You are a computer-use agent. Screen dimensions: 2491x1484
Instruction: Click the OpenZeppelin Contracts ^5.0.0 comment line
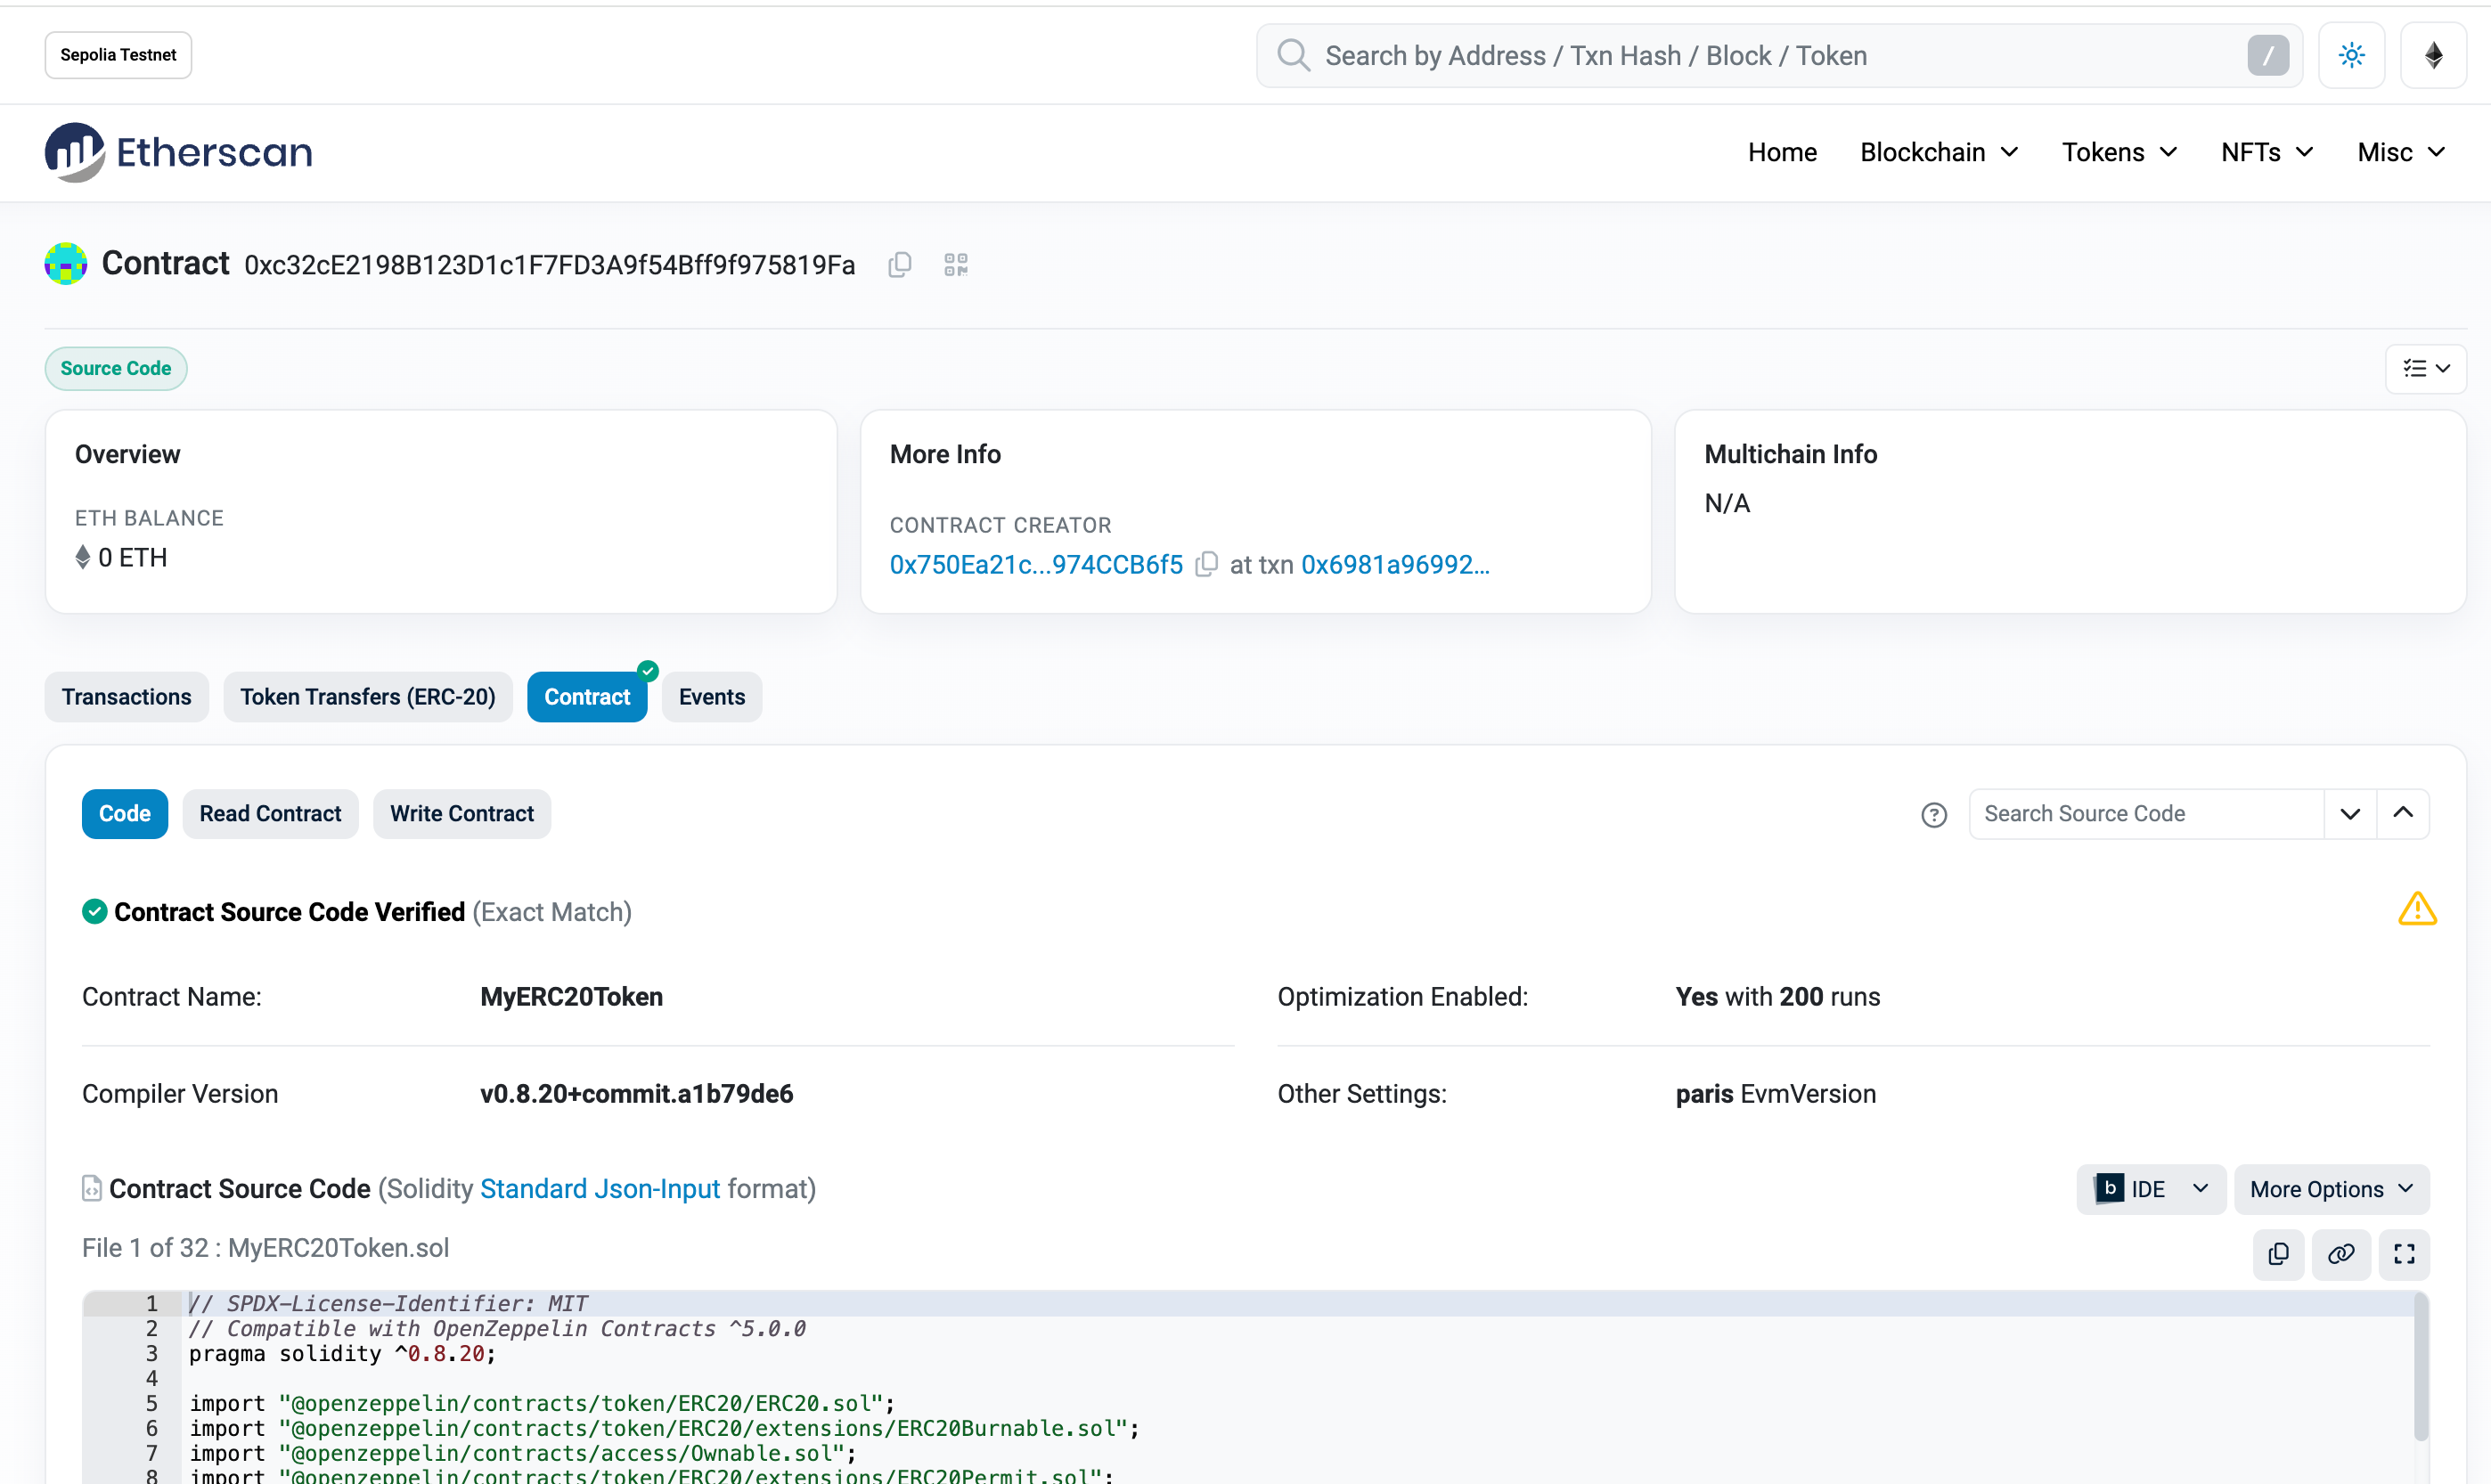tap(497, 1329)
